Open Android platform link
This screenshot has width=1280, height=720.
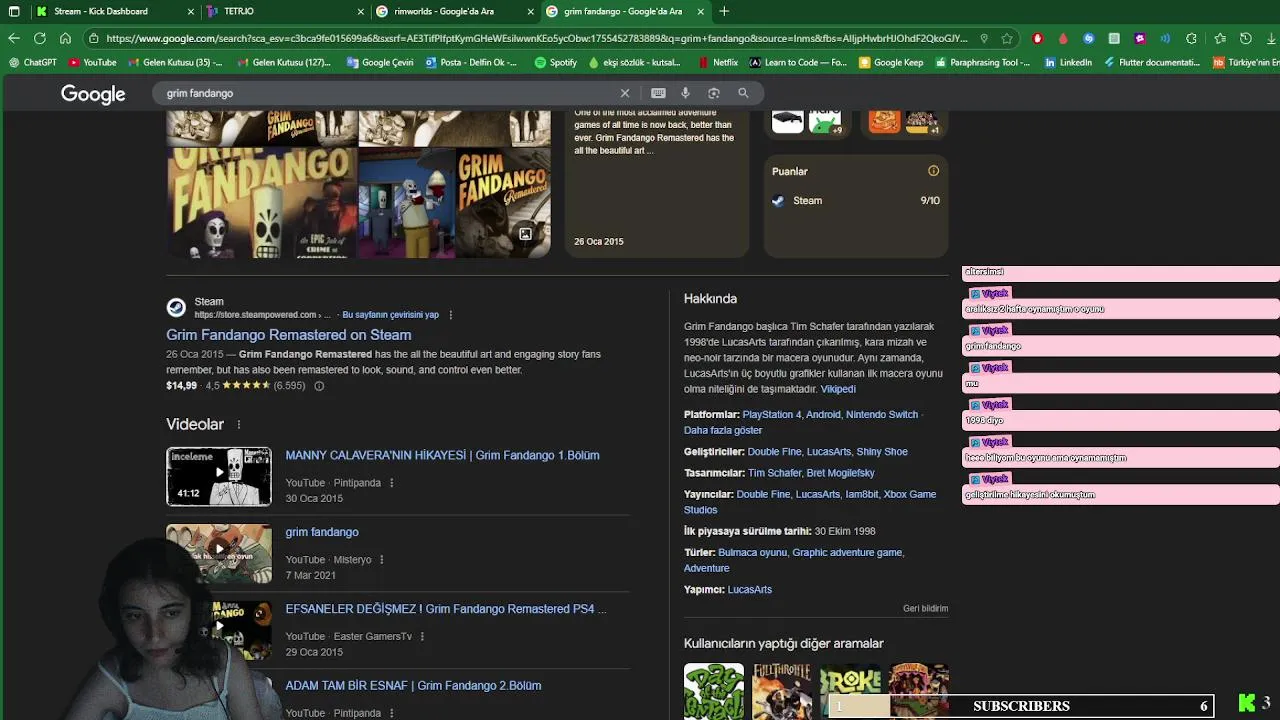(823, 414)
